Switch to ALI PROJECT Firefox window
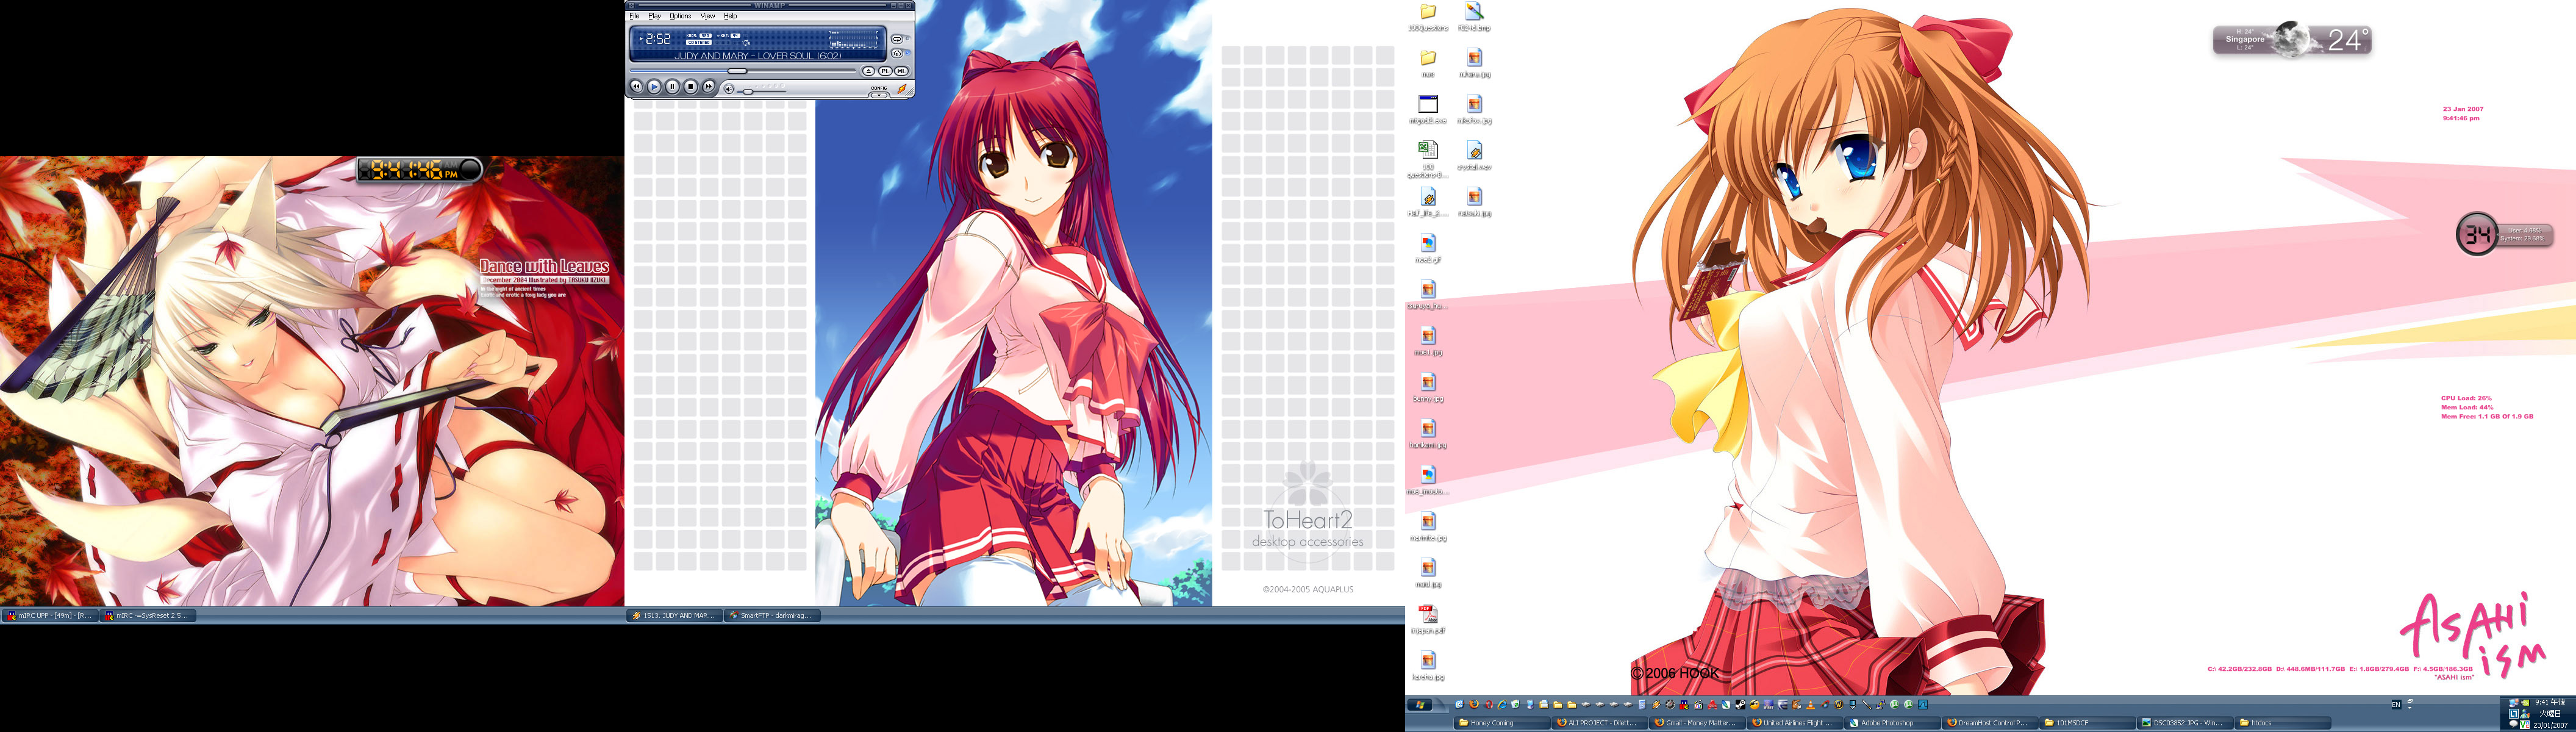This screenshot has width=2576, height=732. click(x=1600, y=723)
